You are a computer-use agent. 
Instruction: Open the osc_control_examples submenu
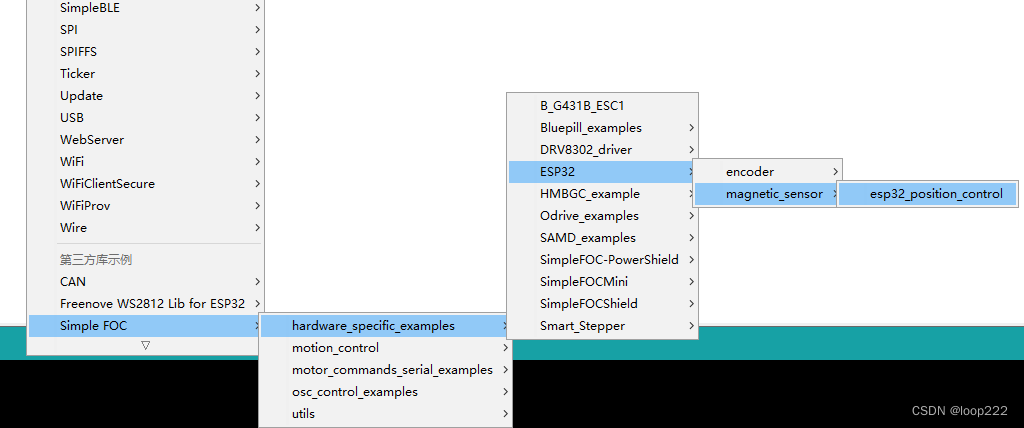(x=385, y=392)
